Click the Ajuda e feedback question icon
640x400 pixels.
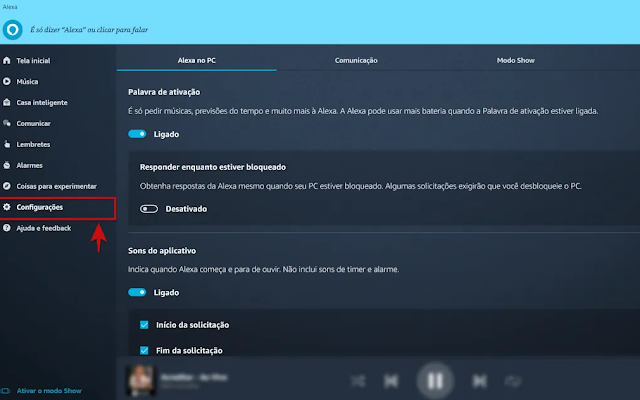7,228
